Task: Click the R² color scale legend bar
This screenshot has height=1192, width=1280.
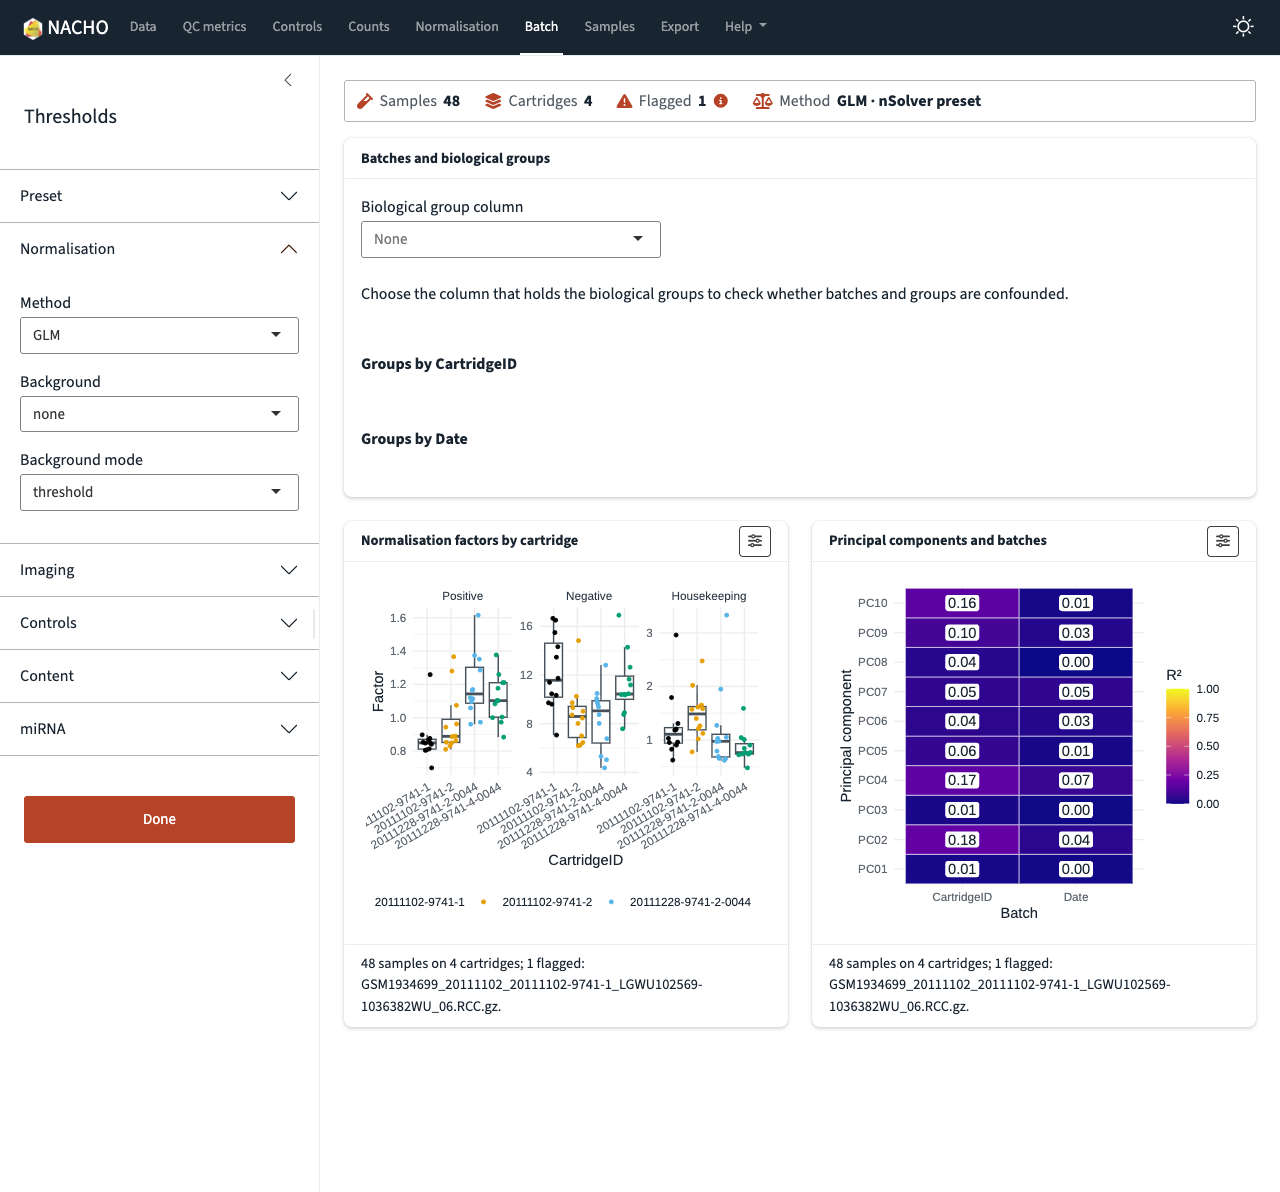Action: (x=1177, y=746)
